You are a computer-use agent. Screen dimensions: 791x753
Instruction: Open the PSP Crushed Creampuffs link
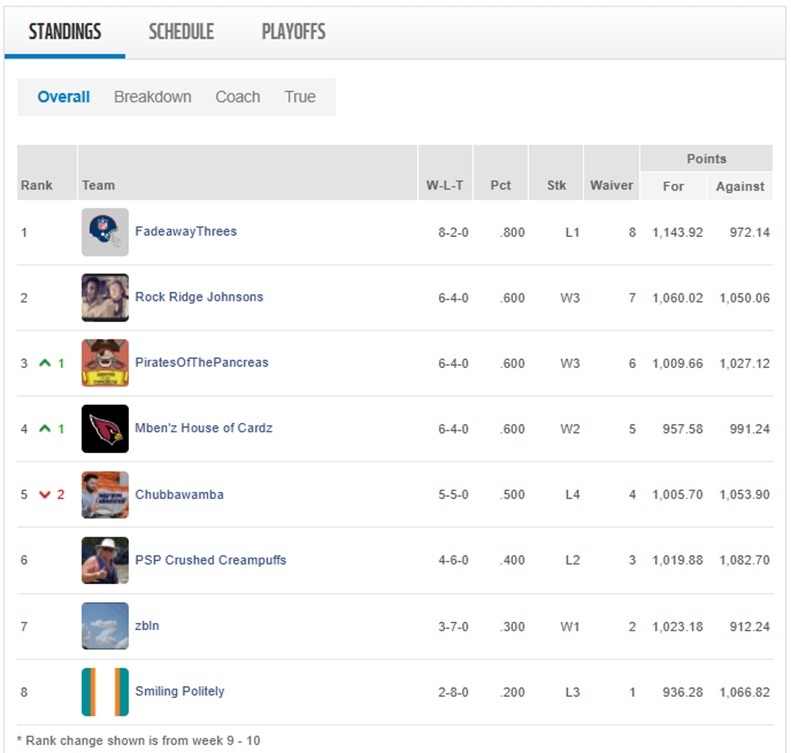[x=210, y=560]
